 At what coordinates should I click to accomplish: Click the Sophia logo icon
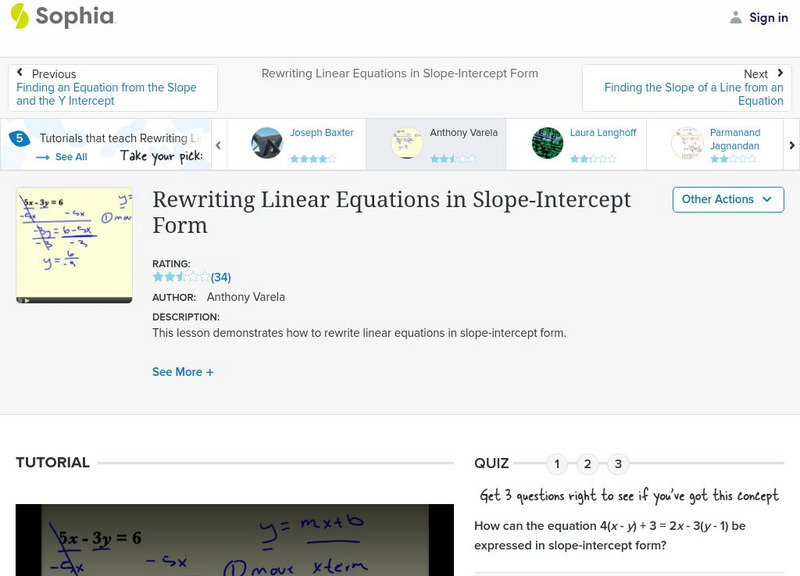click(19, 16)
